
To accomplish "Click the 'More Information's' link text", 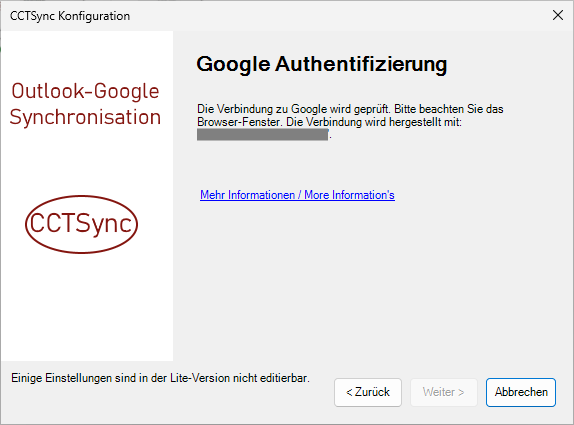I will tap(349, 195).
